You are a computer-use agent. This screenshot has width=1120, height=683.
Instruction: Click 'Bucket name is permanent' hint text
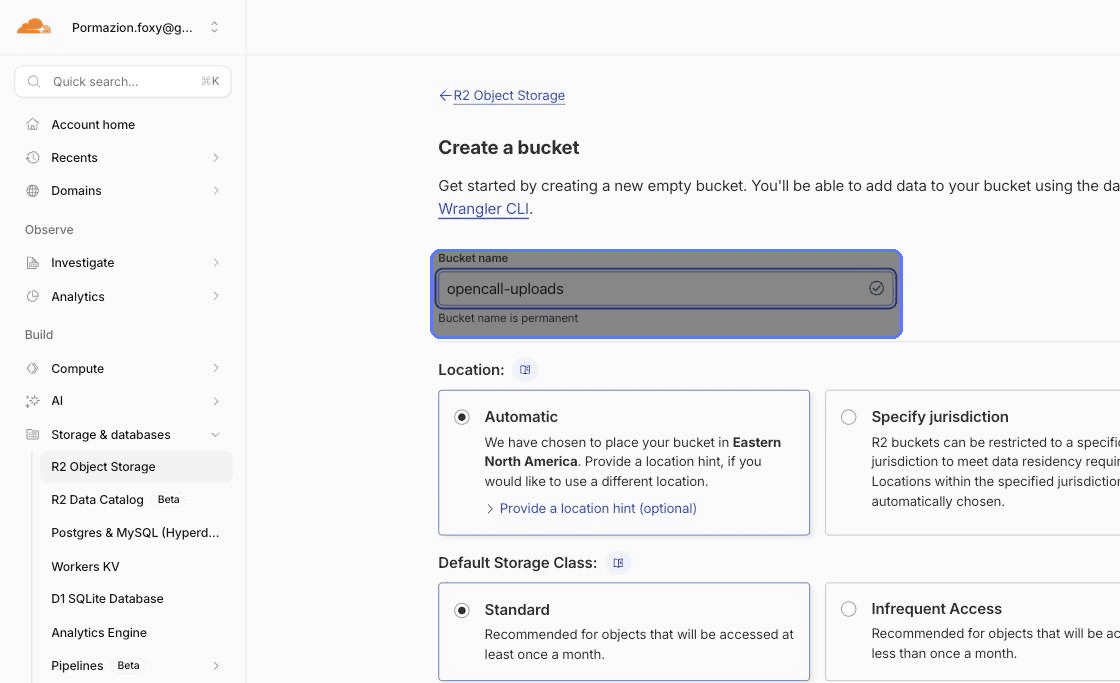click(508, 318)
